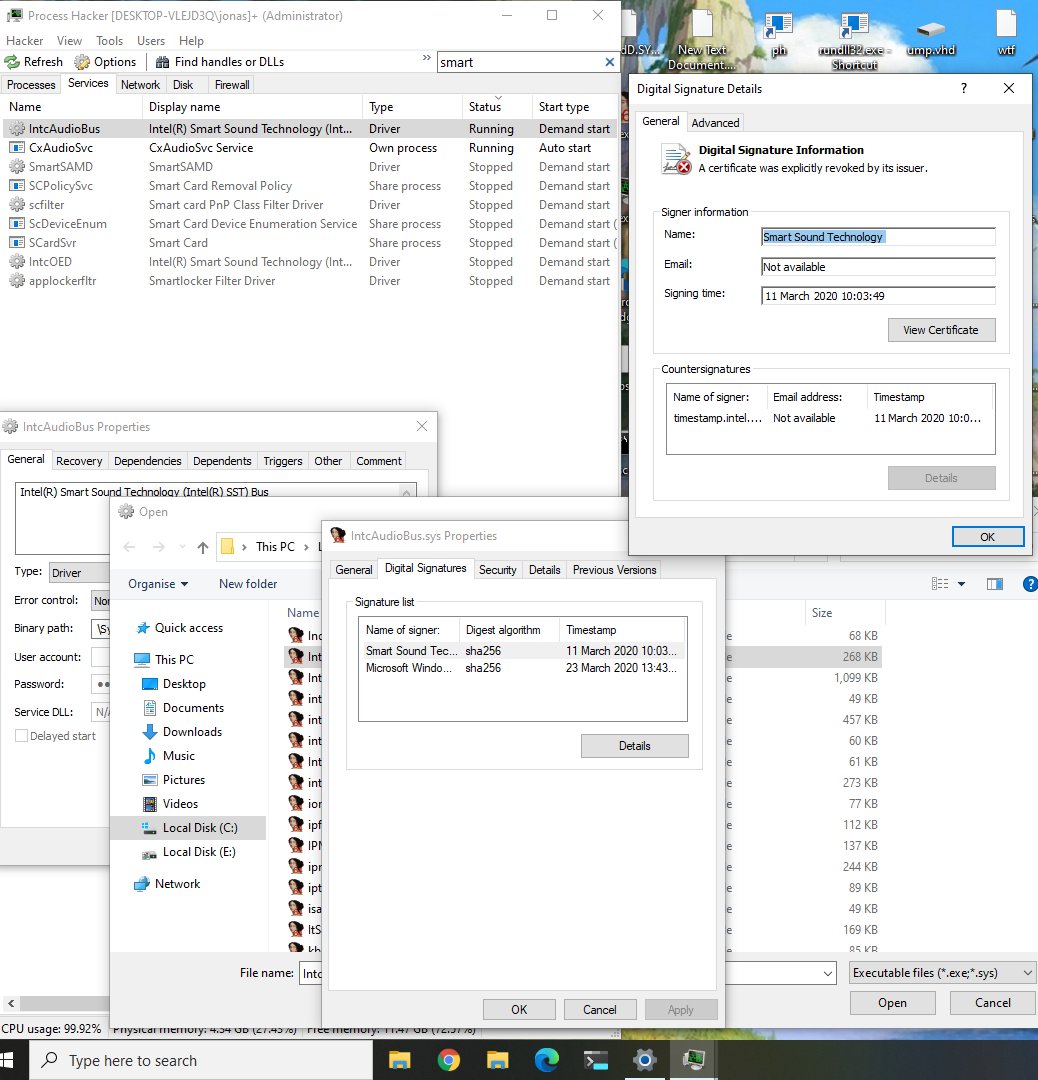Open help icon in Open dialog
This screenshot has height=1080, width=1038.
point(1030,584)
